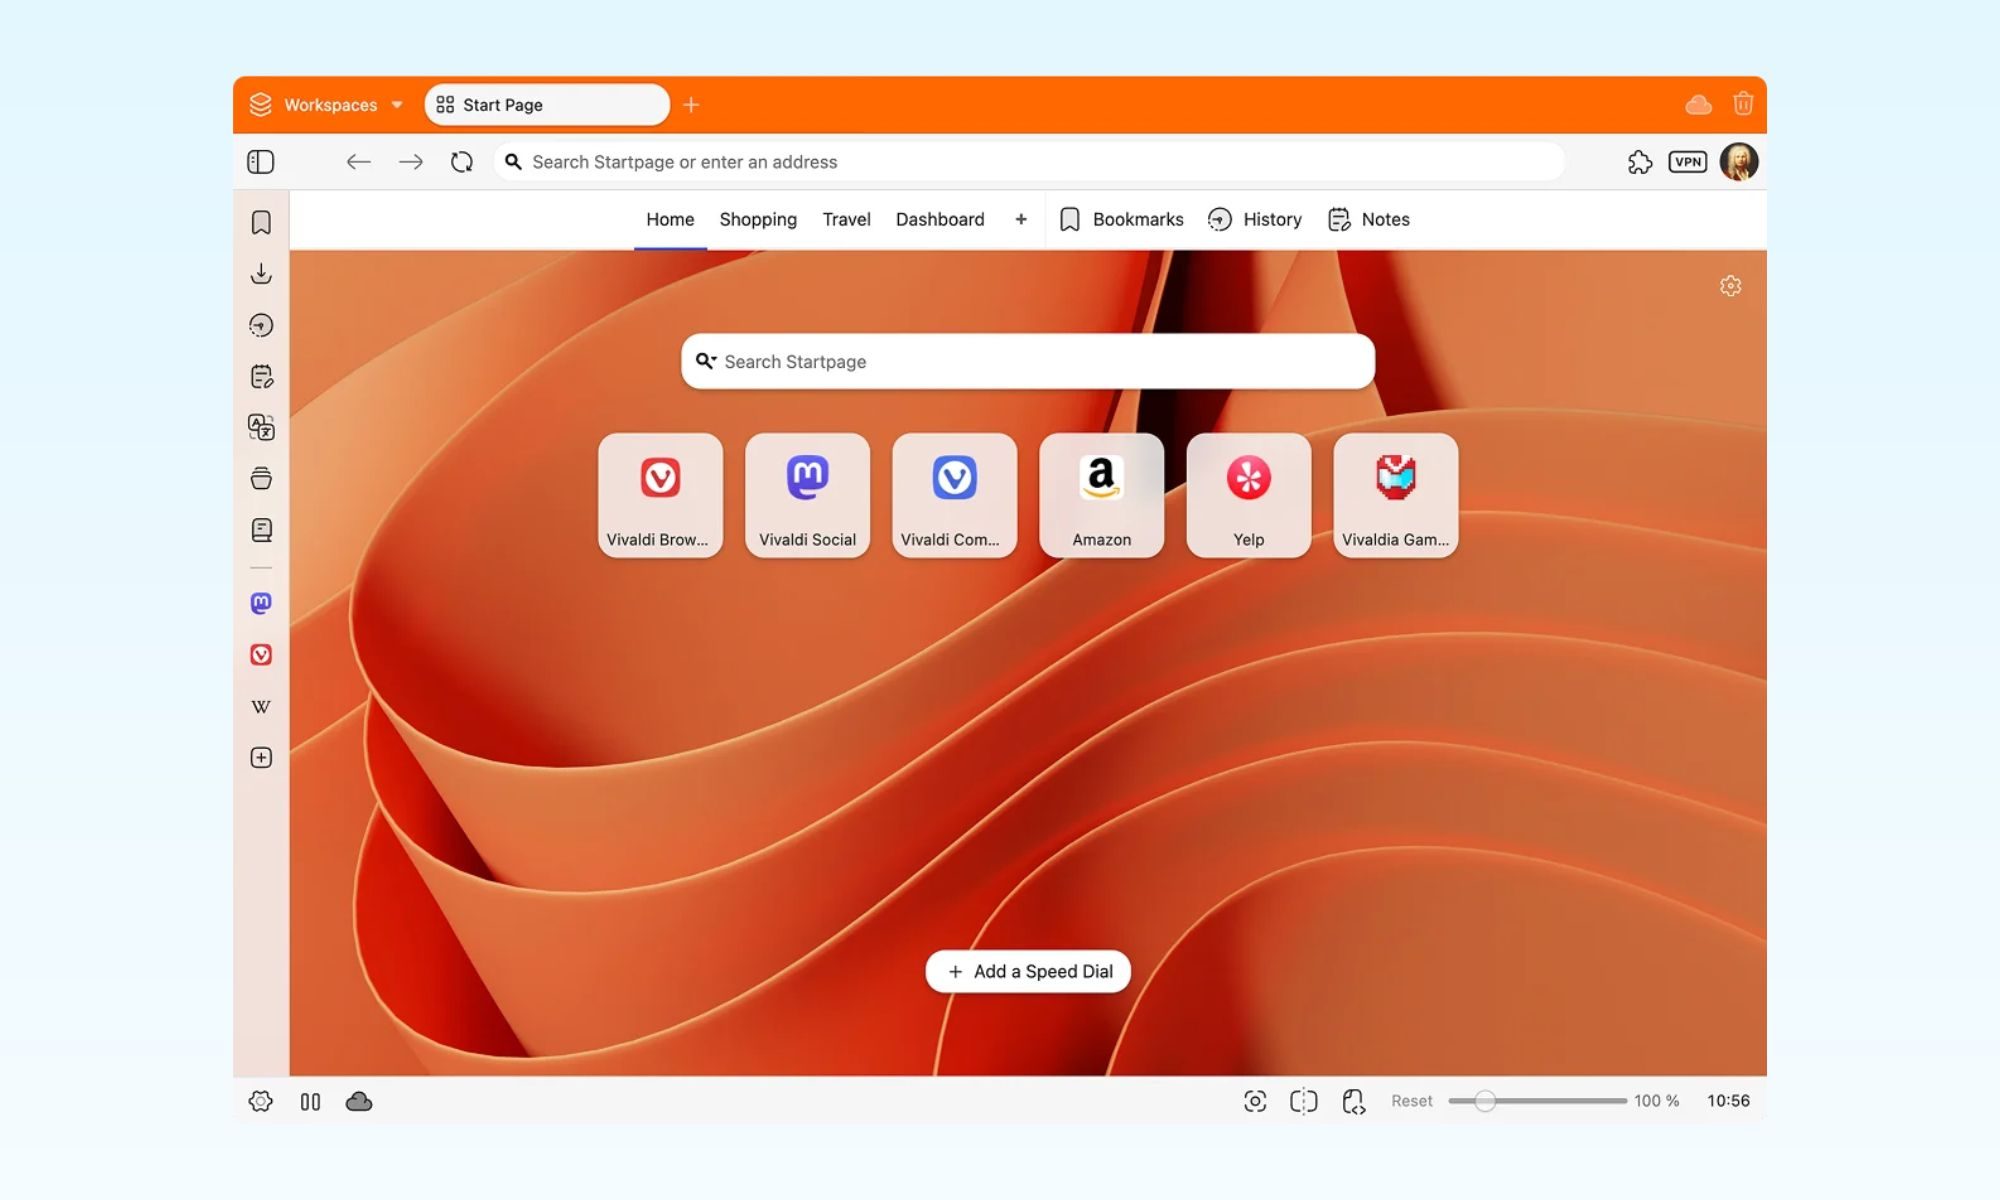
Task: Add a new speed dial group
Action: [1021, 219]
